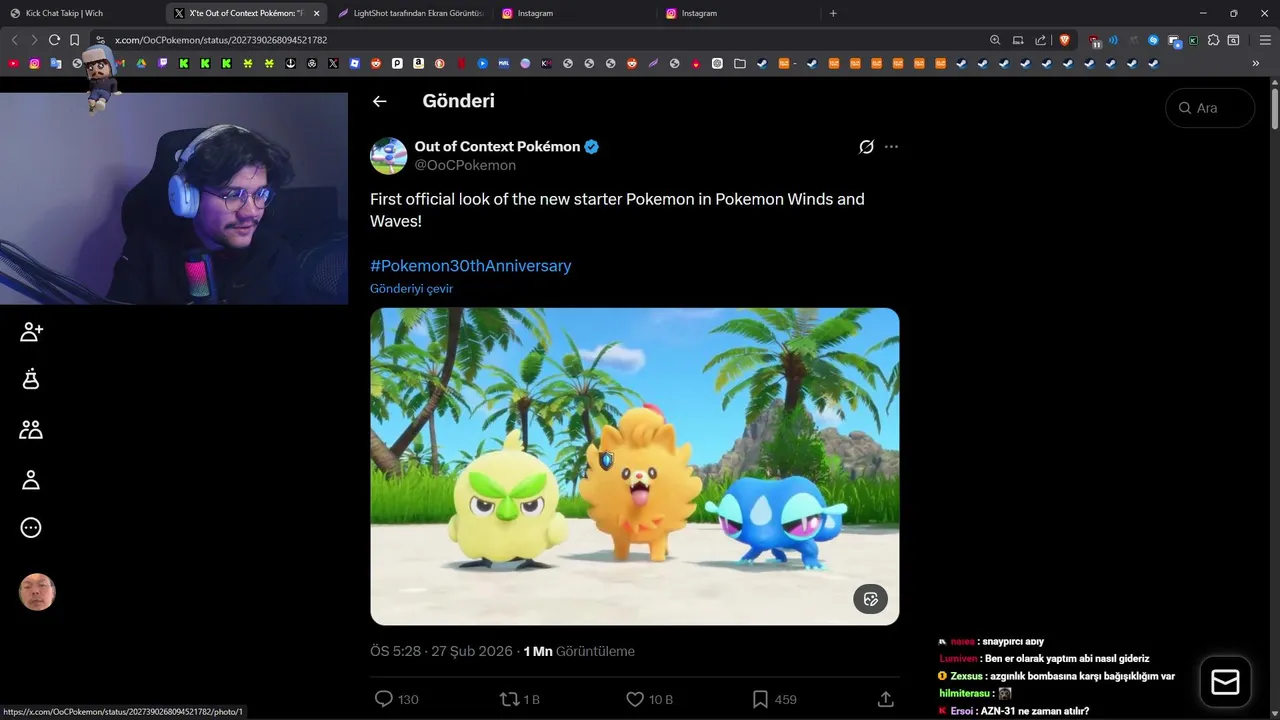Open the bookmarks bar folder icon

coord(739,63)
